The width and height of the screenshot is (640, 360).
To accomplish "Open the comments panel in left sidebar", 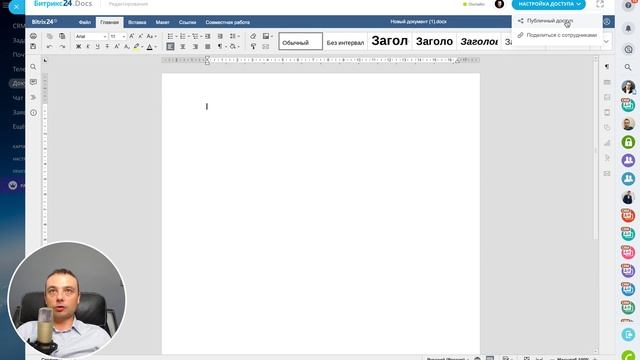I will [x=33, y=82].
